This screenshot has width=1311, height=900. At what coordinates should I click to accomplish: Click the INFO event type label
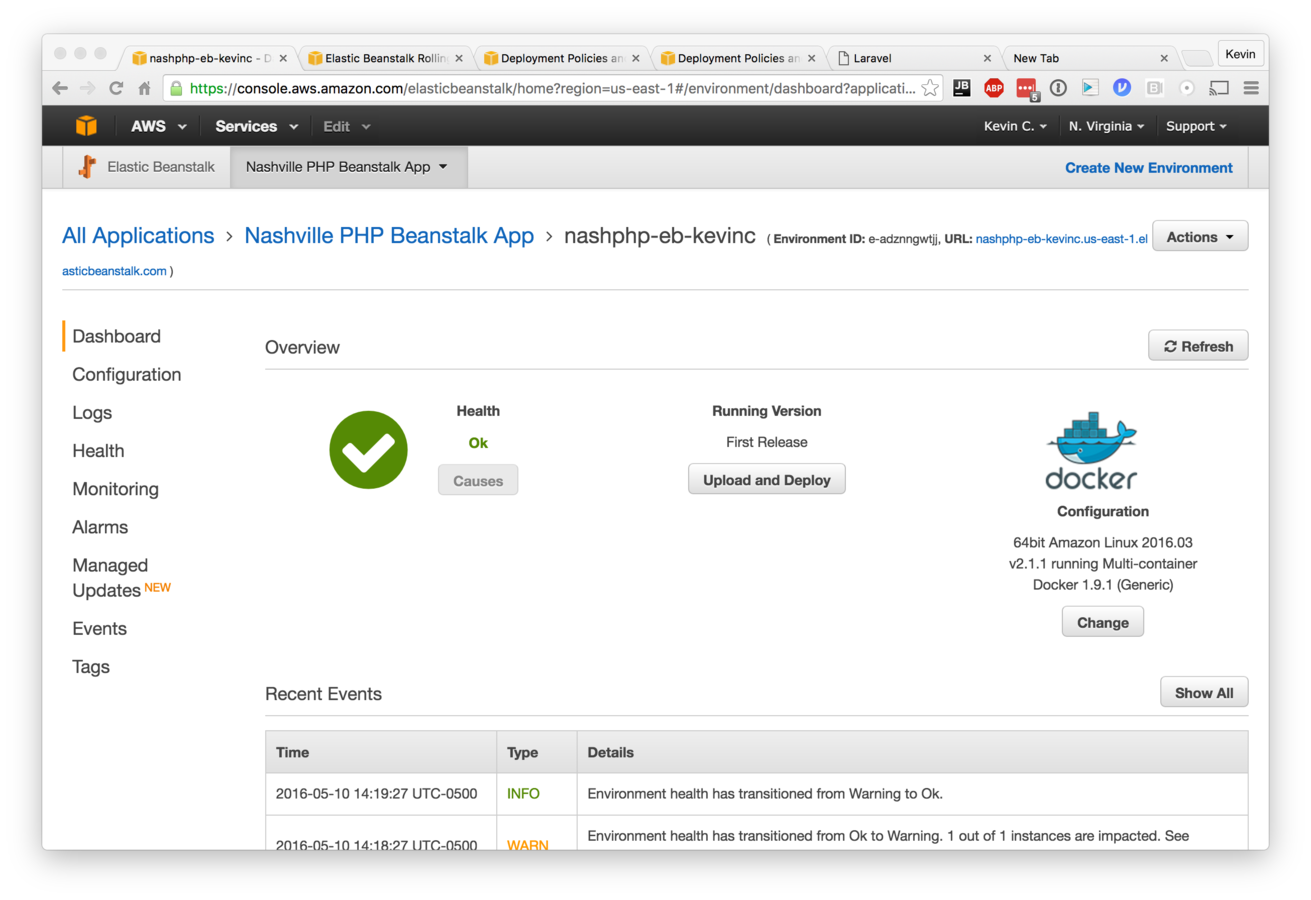click(x=523, y=794)
